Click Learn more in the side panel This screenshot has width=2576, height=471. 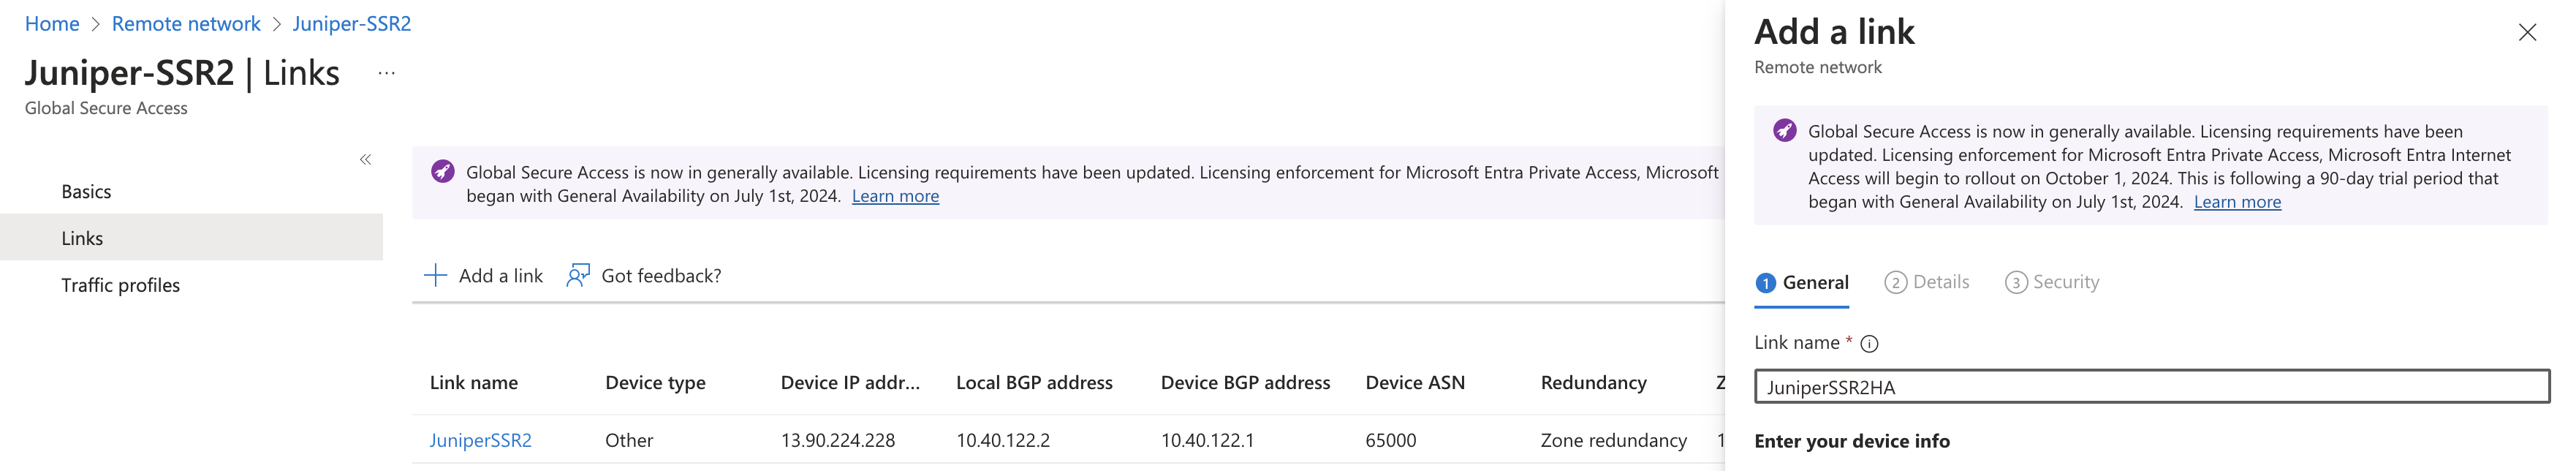coord(2237,202)
